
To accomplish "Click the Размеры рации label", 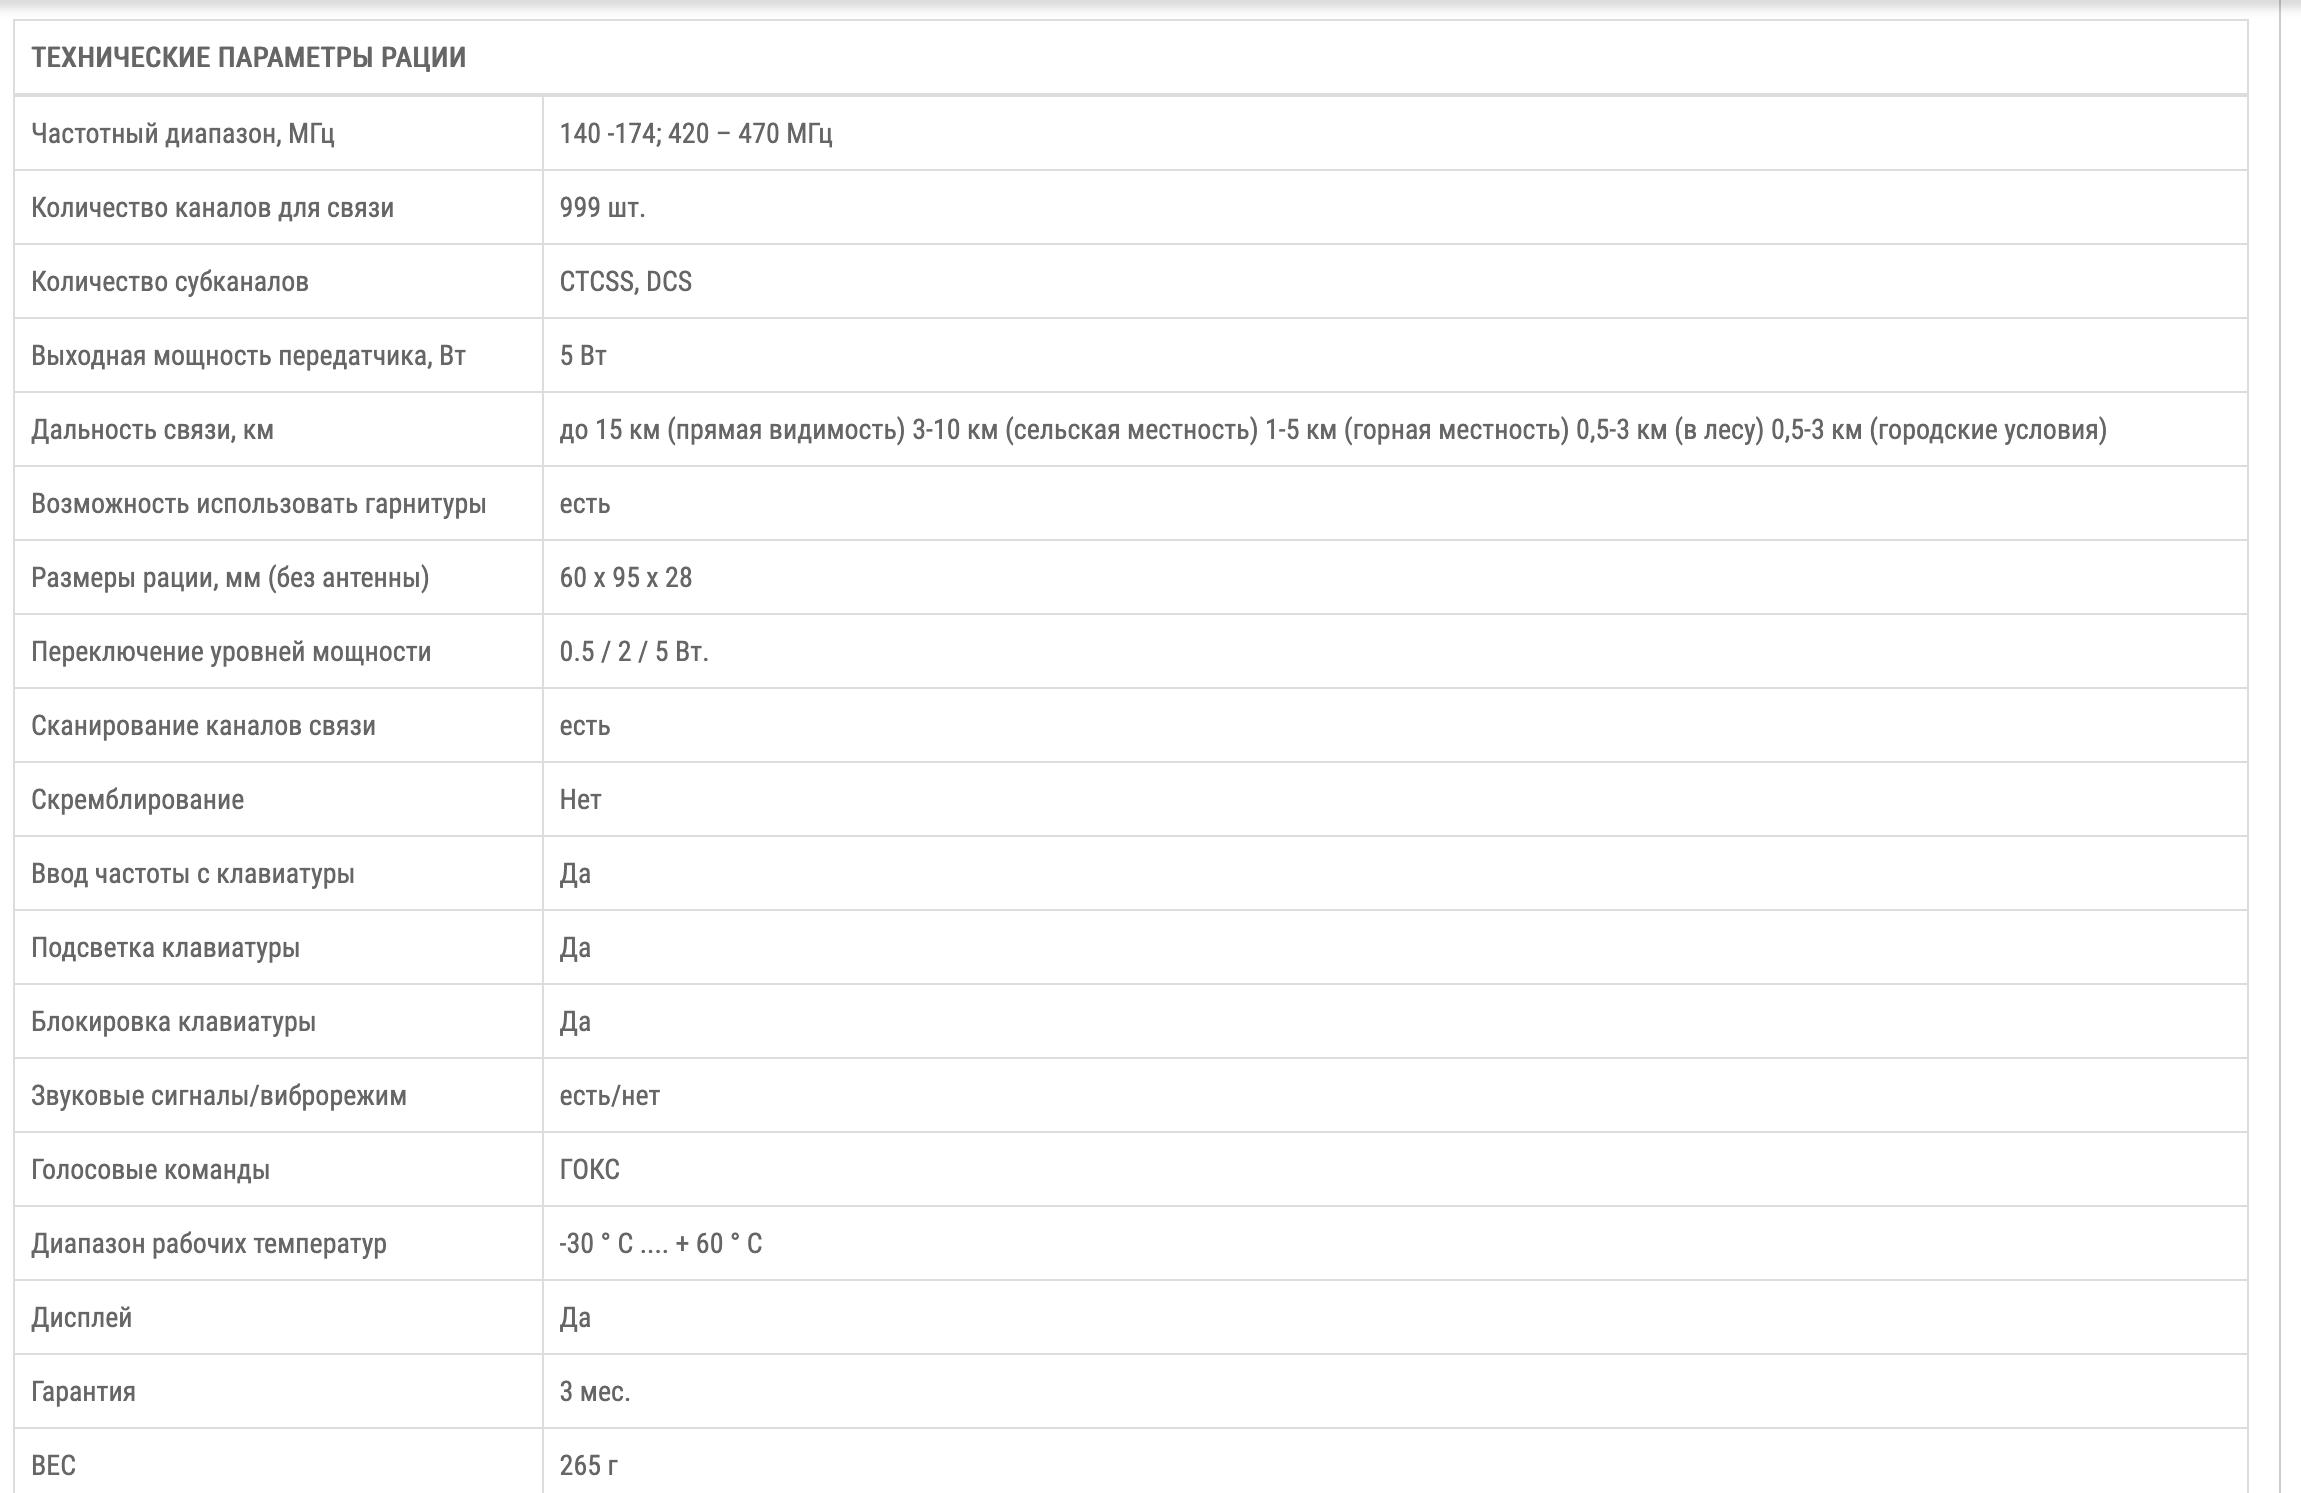I will 230,578.
